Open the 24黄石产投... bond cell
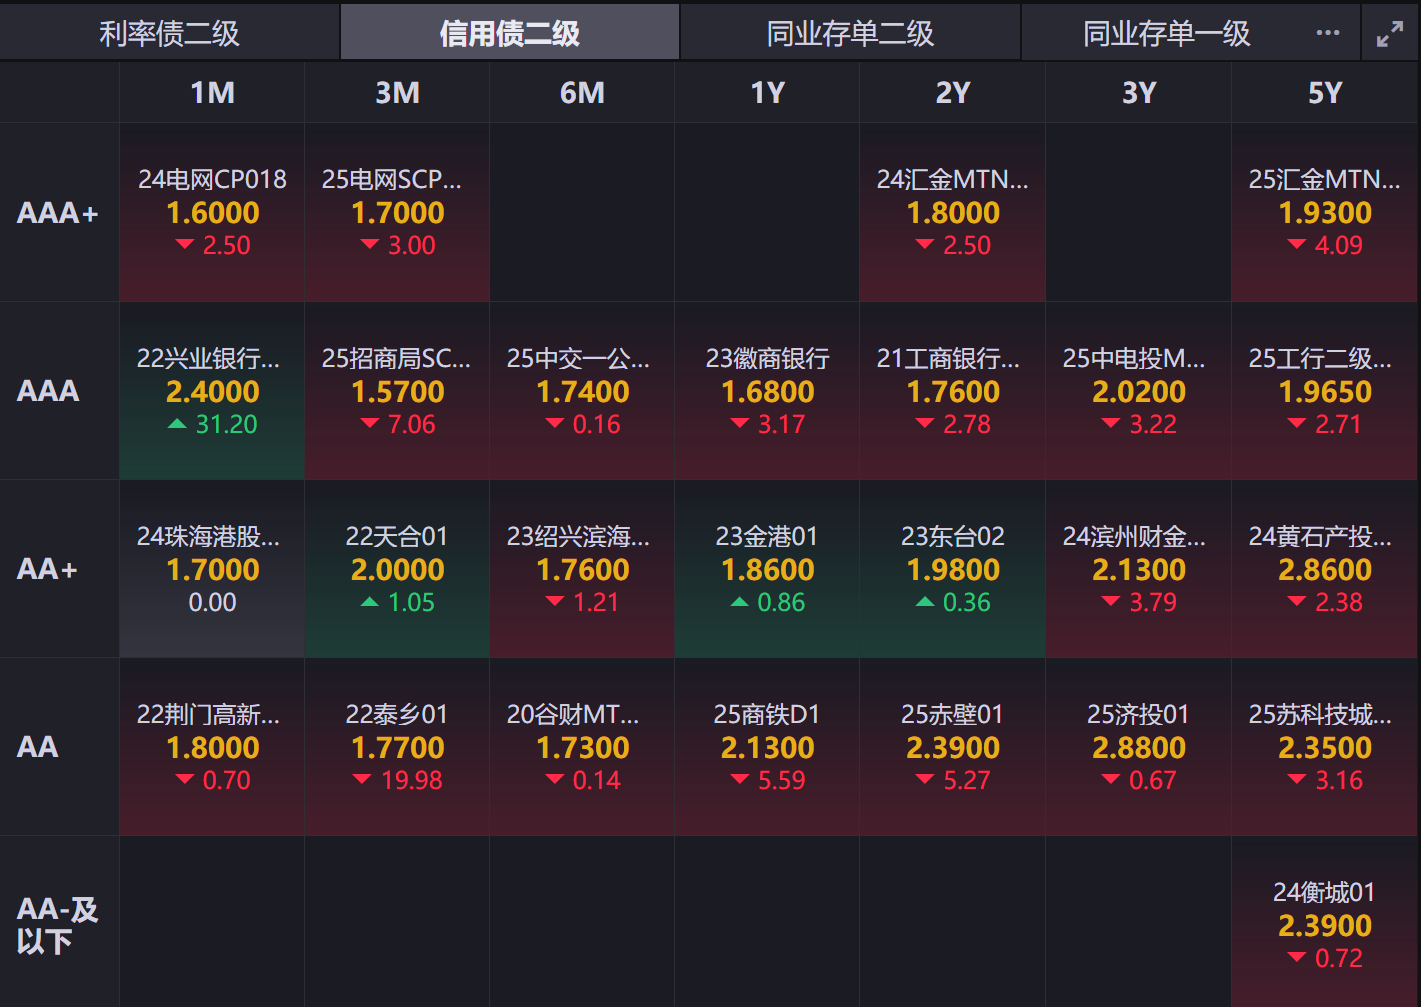Image resolution: width=1421 pixels, height=1007 pixels. tap(1324, 569)
